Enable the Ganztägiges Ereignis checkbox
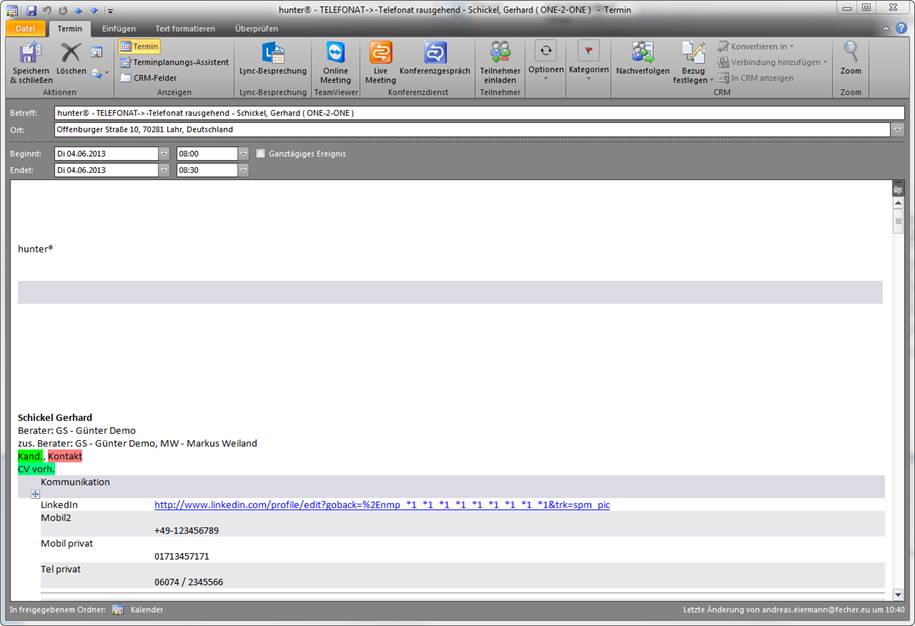915x626 pixels. click(261, 154)
